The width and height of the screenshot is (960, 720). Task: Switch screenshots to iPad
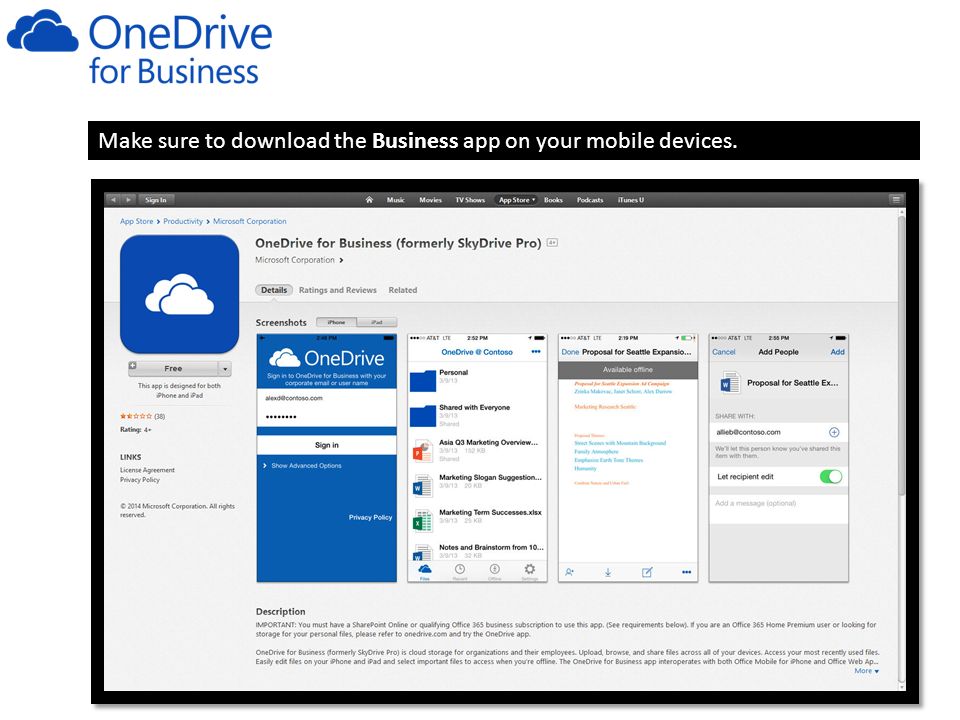point(377,322)
